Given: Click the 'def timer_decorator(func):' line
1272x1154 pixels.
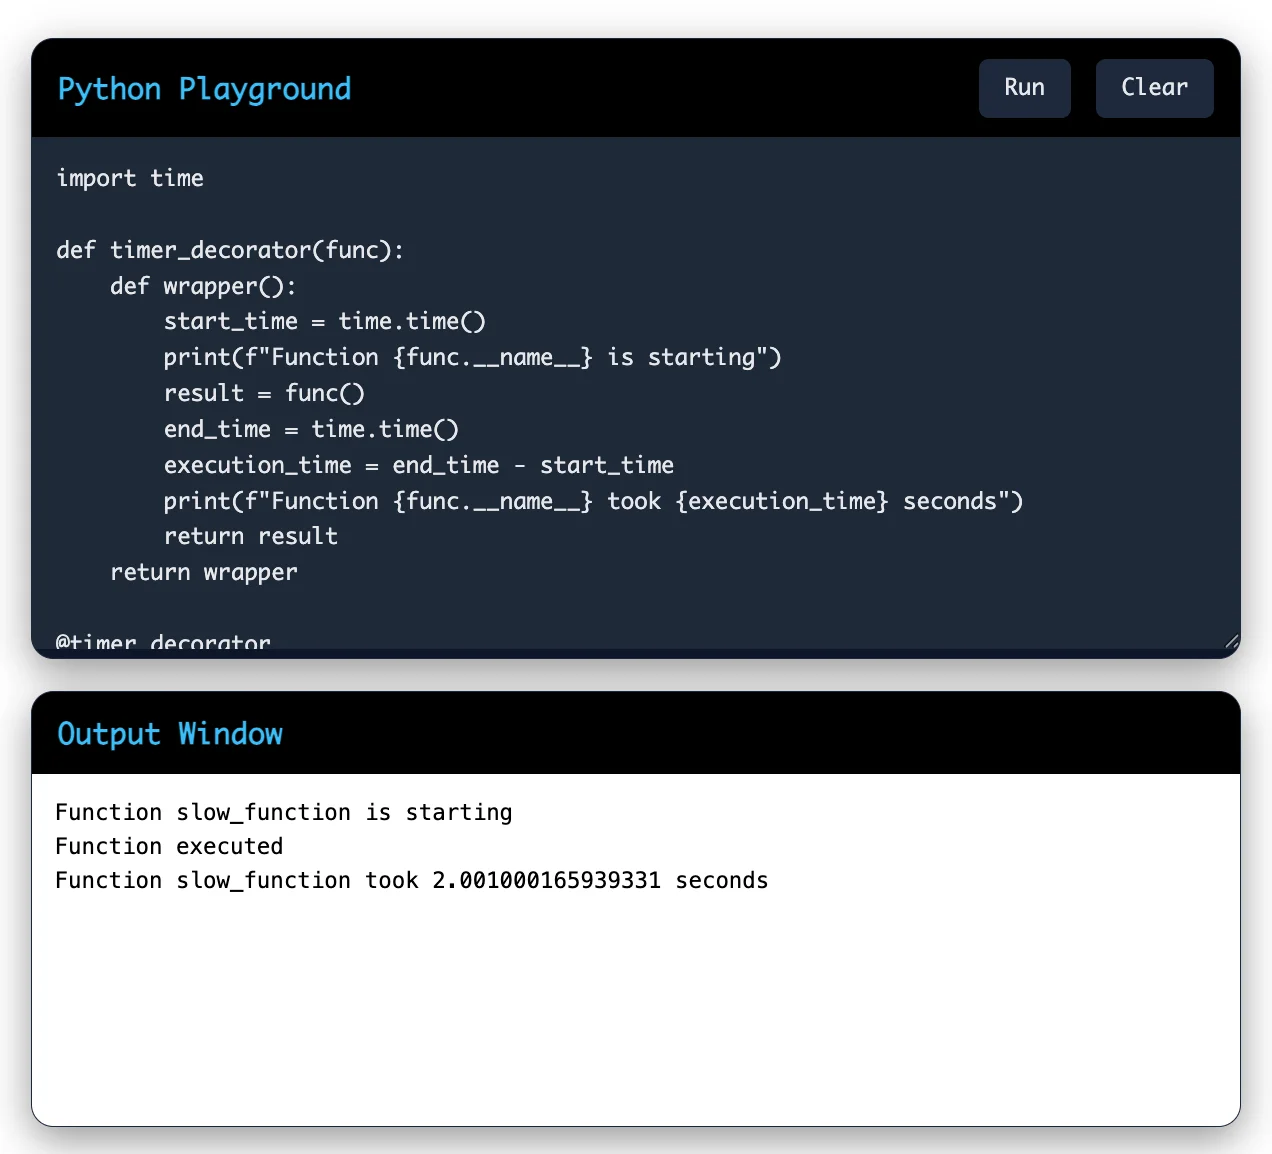Looking at the screenshot, I should click(x=230, y=250).
